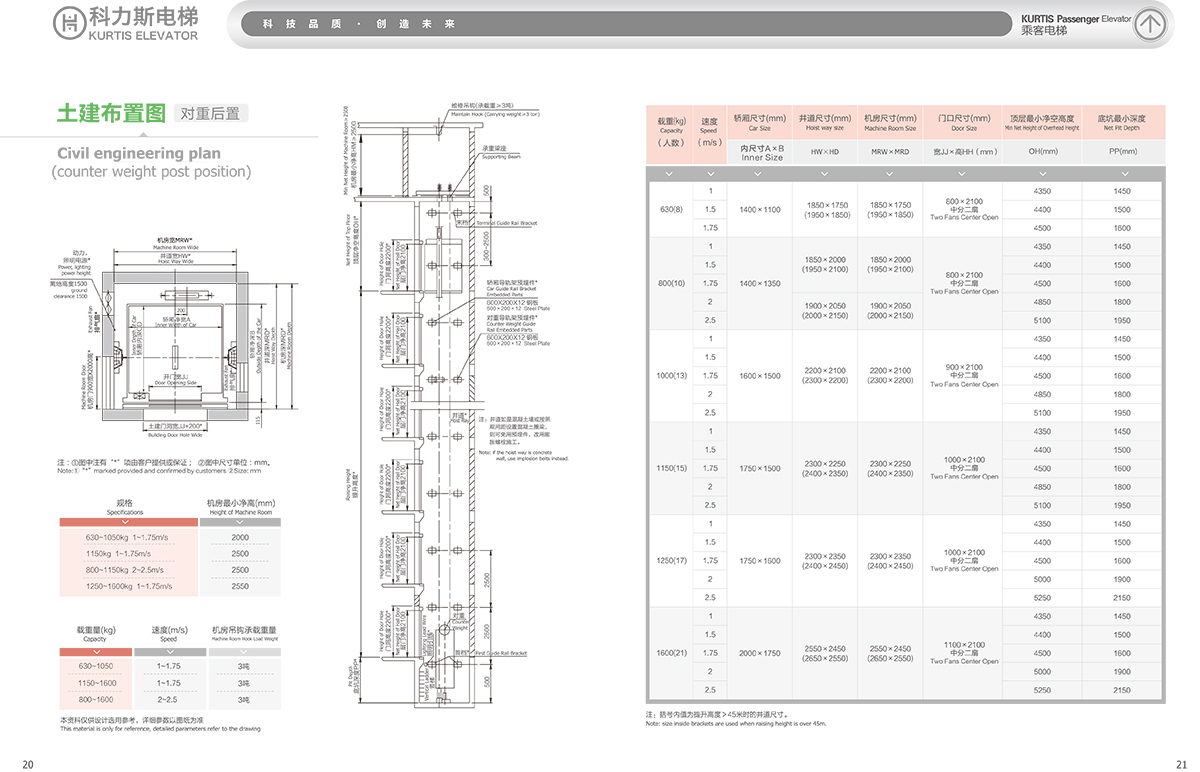Image resolution: width=1200 pixels, height=772 pixels.
Task: Click the KURTIS Passenger Elevator title text
Action: pyautogui.click(x=1075, y=18)
